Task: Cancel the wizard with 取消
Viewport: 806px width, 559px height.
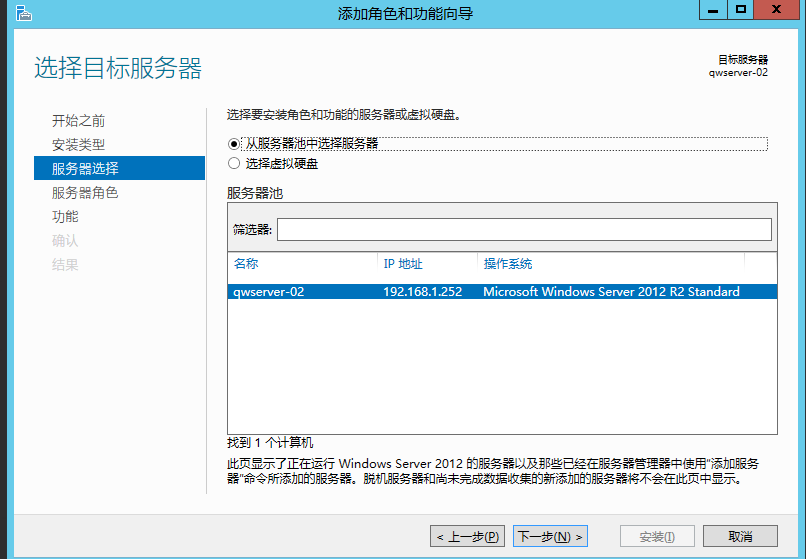Action: pos(740,536)
